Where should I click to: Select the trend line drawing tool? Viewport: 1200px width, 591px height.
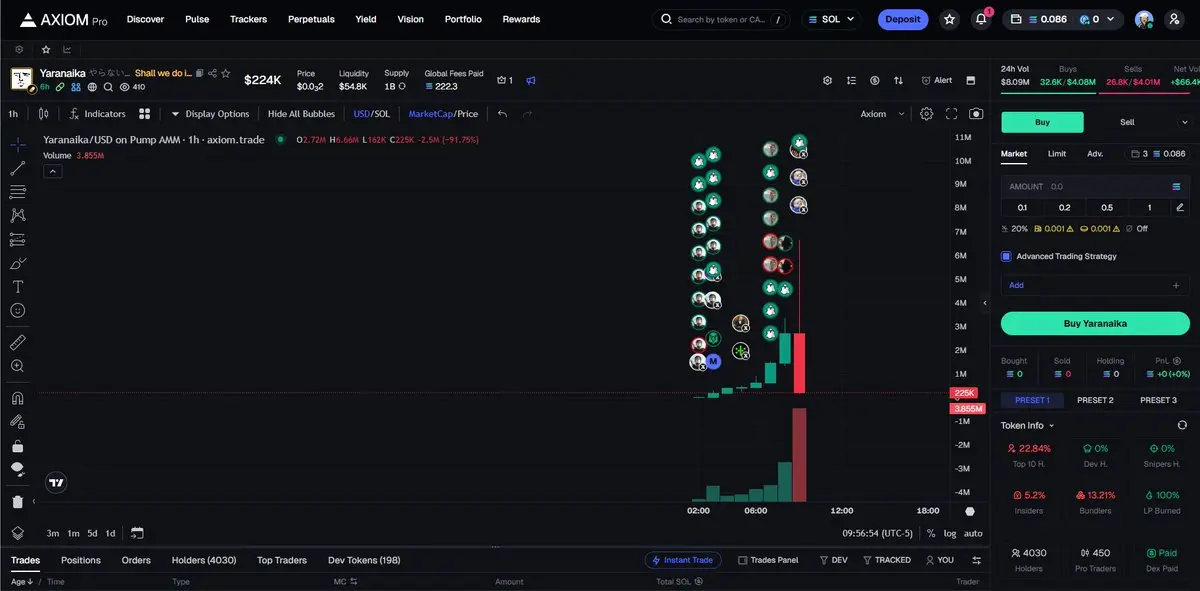coord(18,168)
